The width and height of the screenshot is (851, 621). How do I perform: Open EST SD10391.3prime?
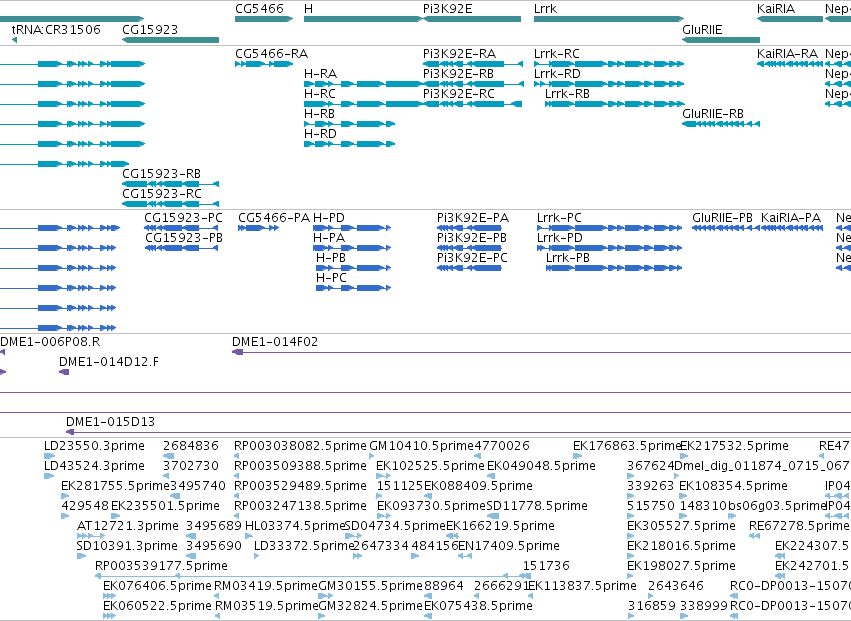click(81, 556)
